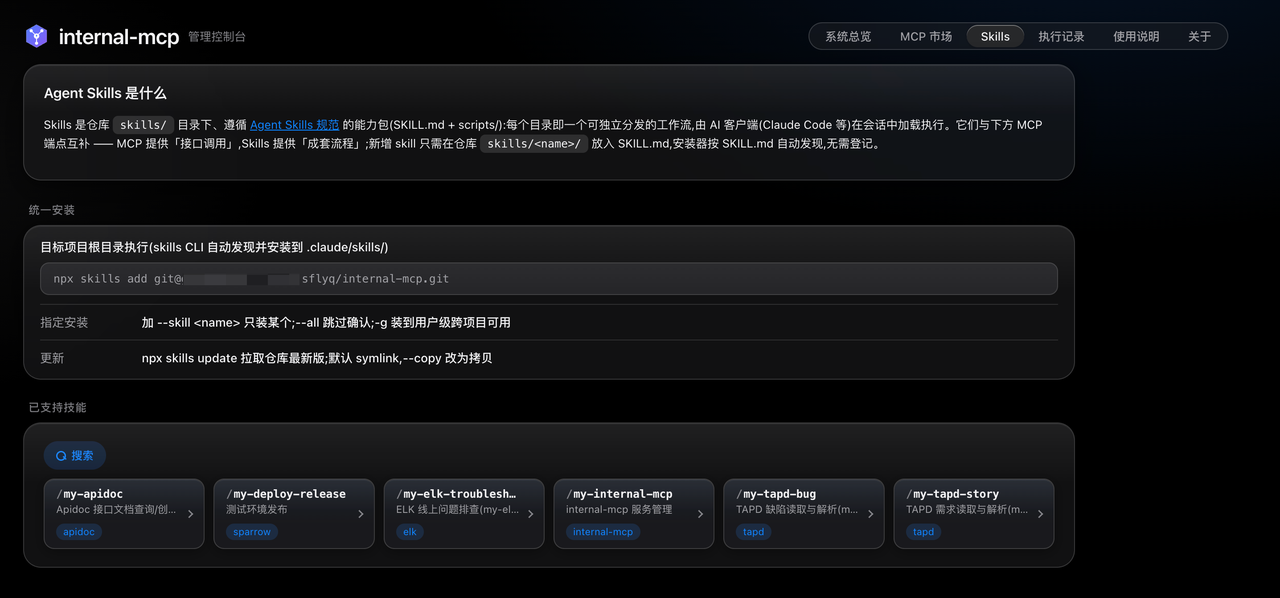This screenshot has height=598, width=1280.
Task: Click the 统一安装 section label
Action: [52, 210]
